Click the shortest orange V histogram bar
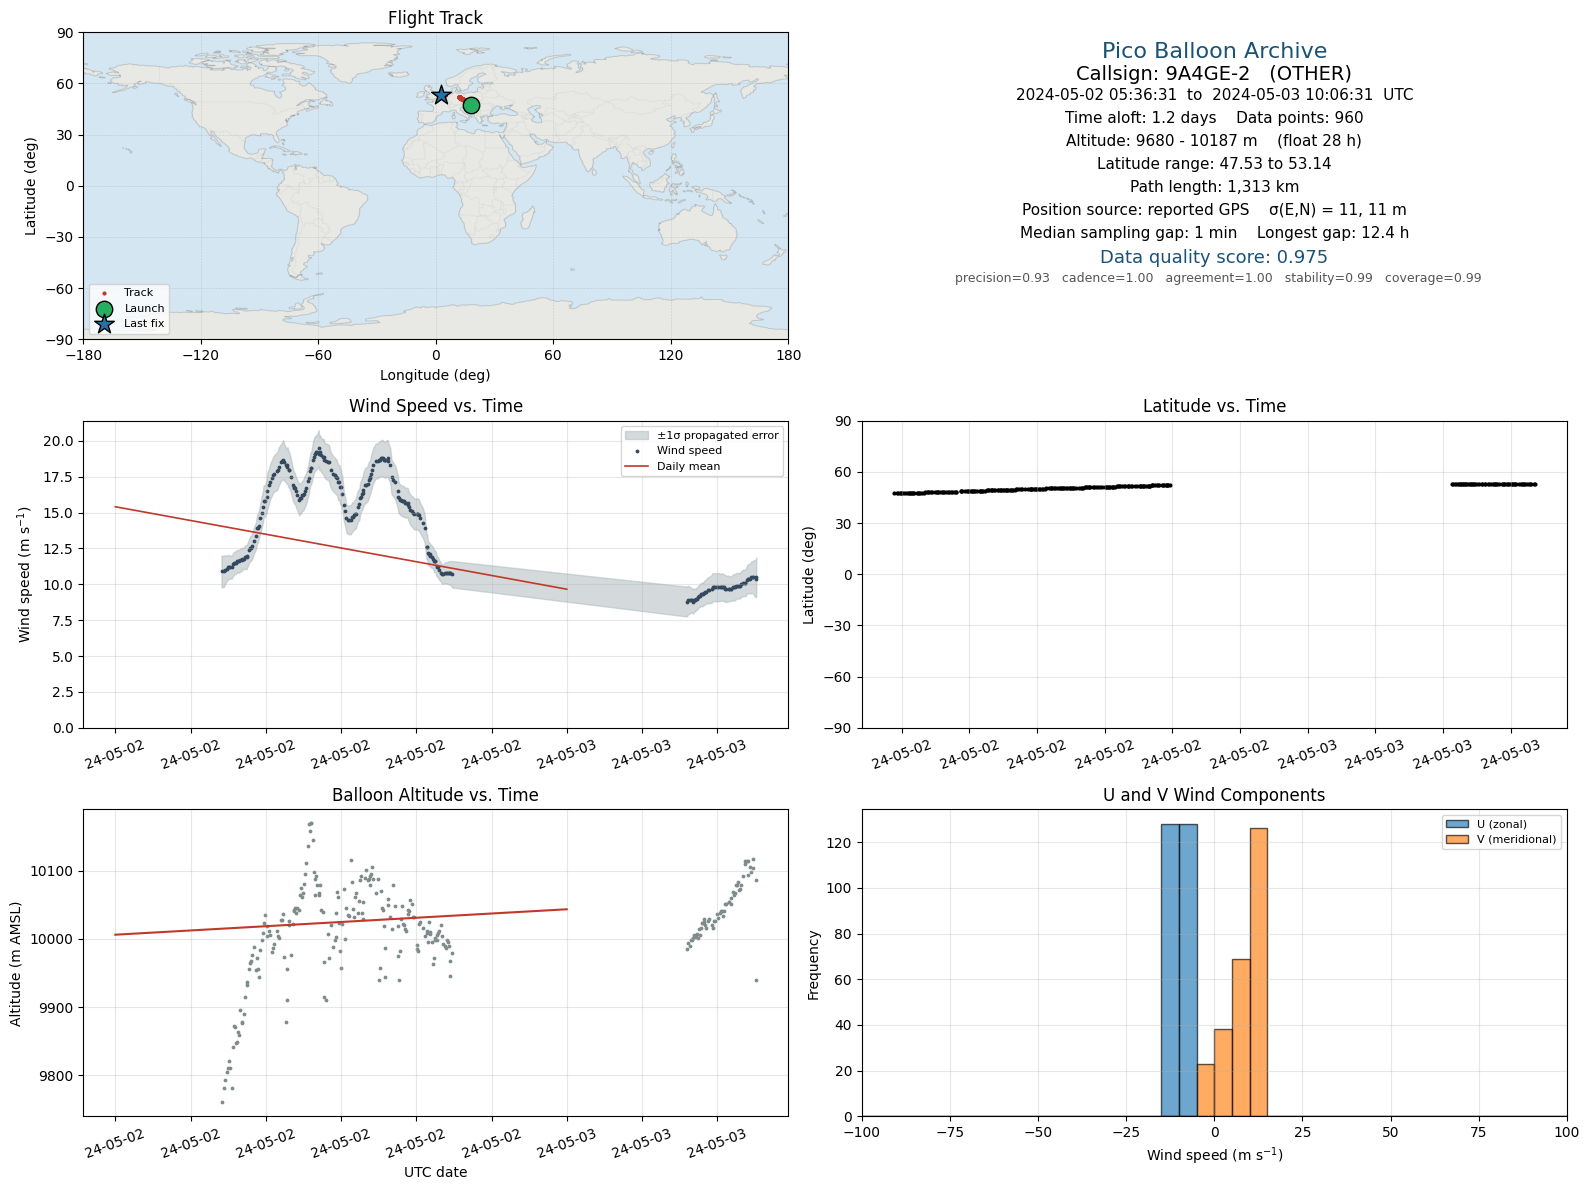 1206,1090
